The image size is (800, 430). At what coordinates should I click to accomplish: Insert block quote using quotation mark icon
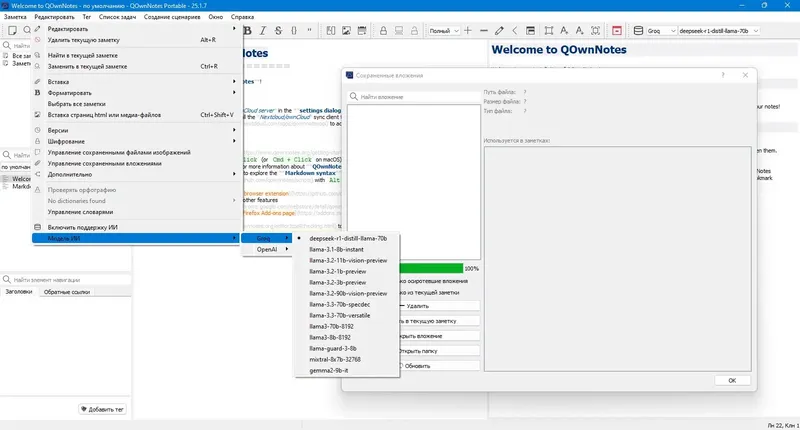click(x=309, y=31)
